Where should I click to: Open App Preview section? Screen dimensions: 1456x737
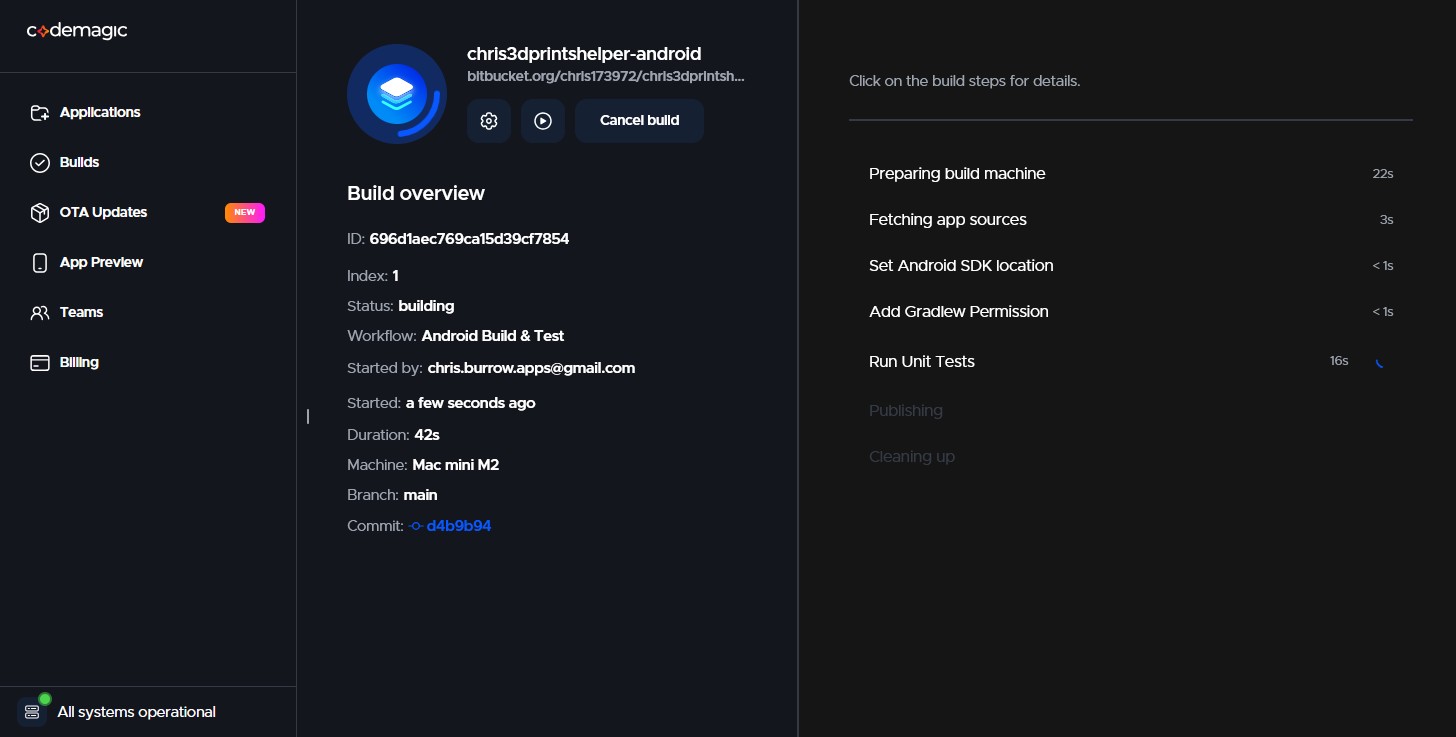[x=101, y=262]
